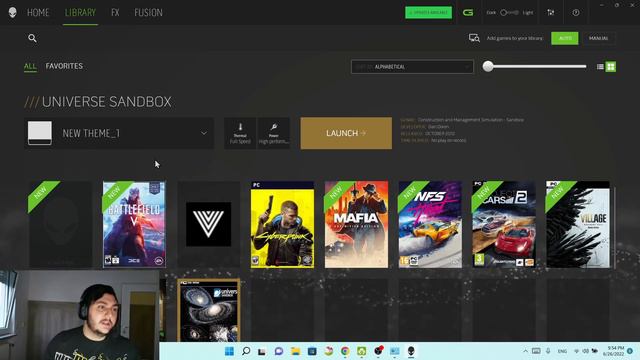Click the Alienware head logo

[x=13, y=12]
